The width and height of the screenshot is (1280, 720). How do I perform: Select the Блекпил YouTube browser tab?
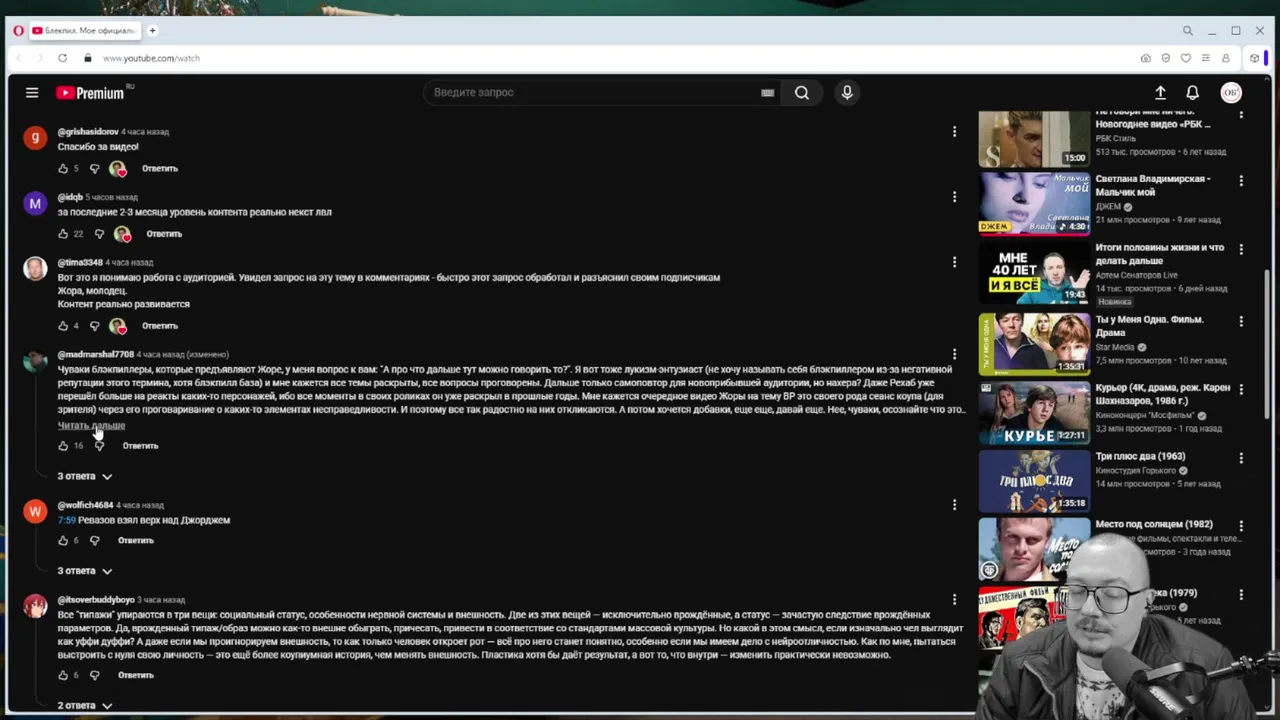(85, 31)
